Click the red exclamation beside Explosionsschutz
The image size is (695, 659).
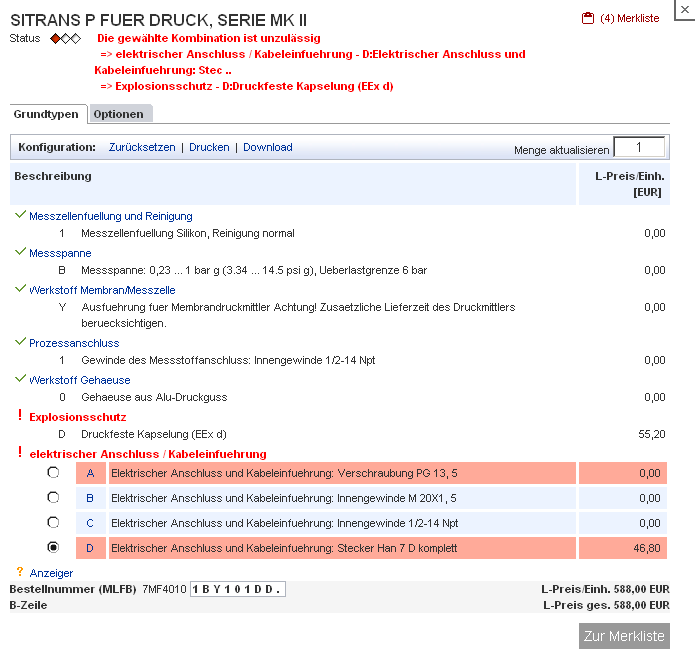(x=20, y=416)
